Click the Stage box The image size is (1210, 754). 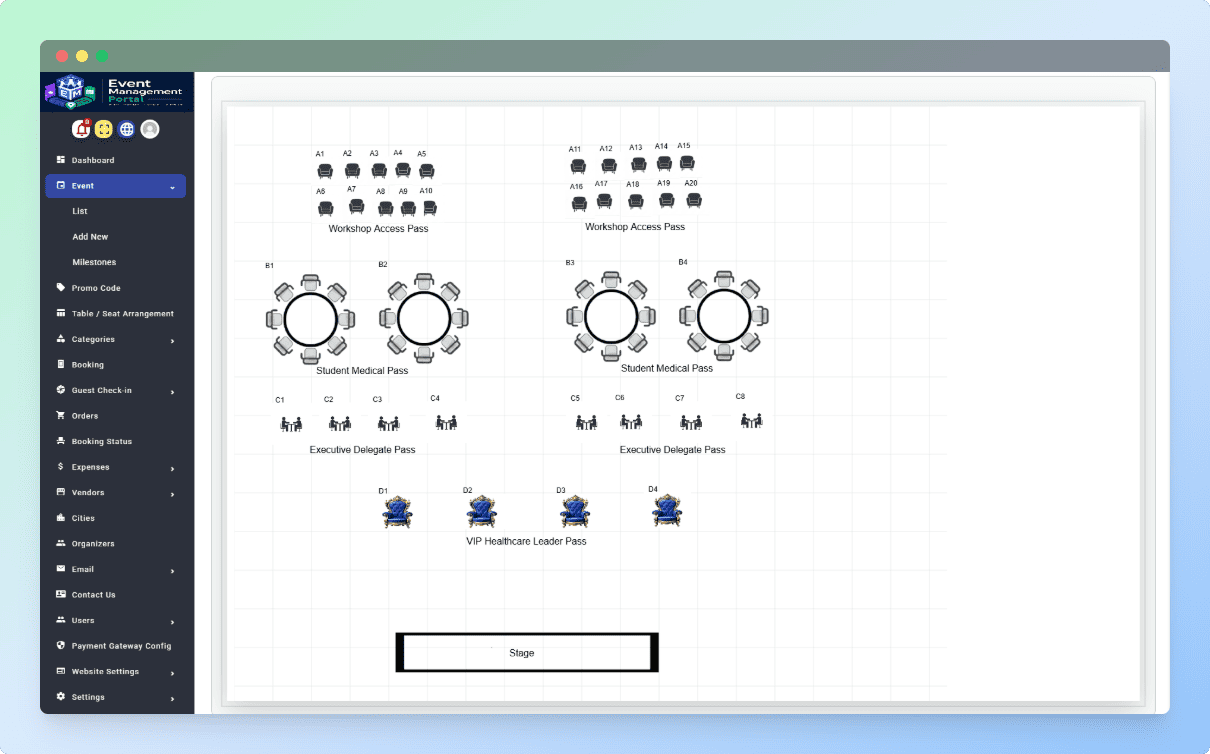[x=527, y=652]
